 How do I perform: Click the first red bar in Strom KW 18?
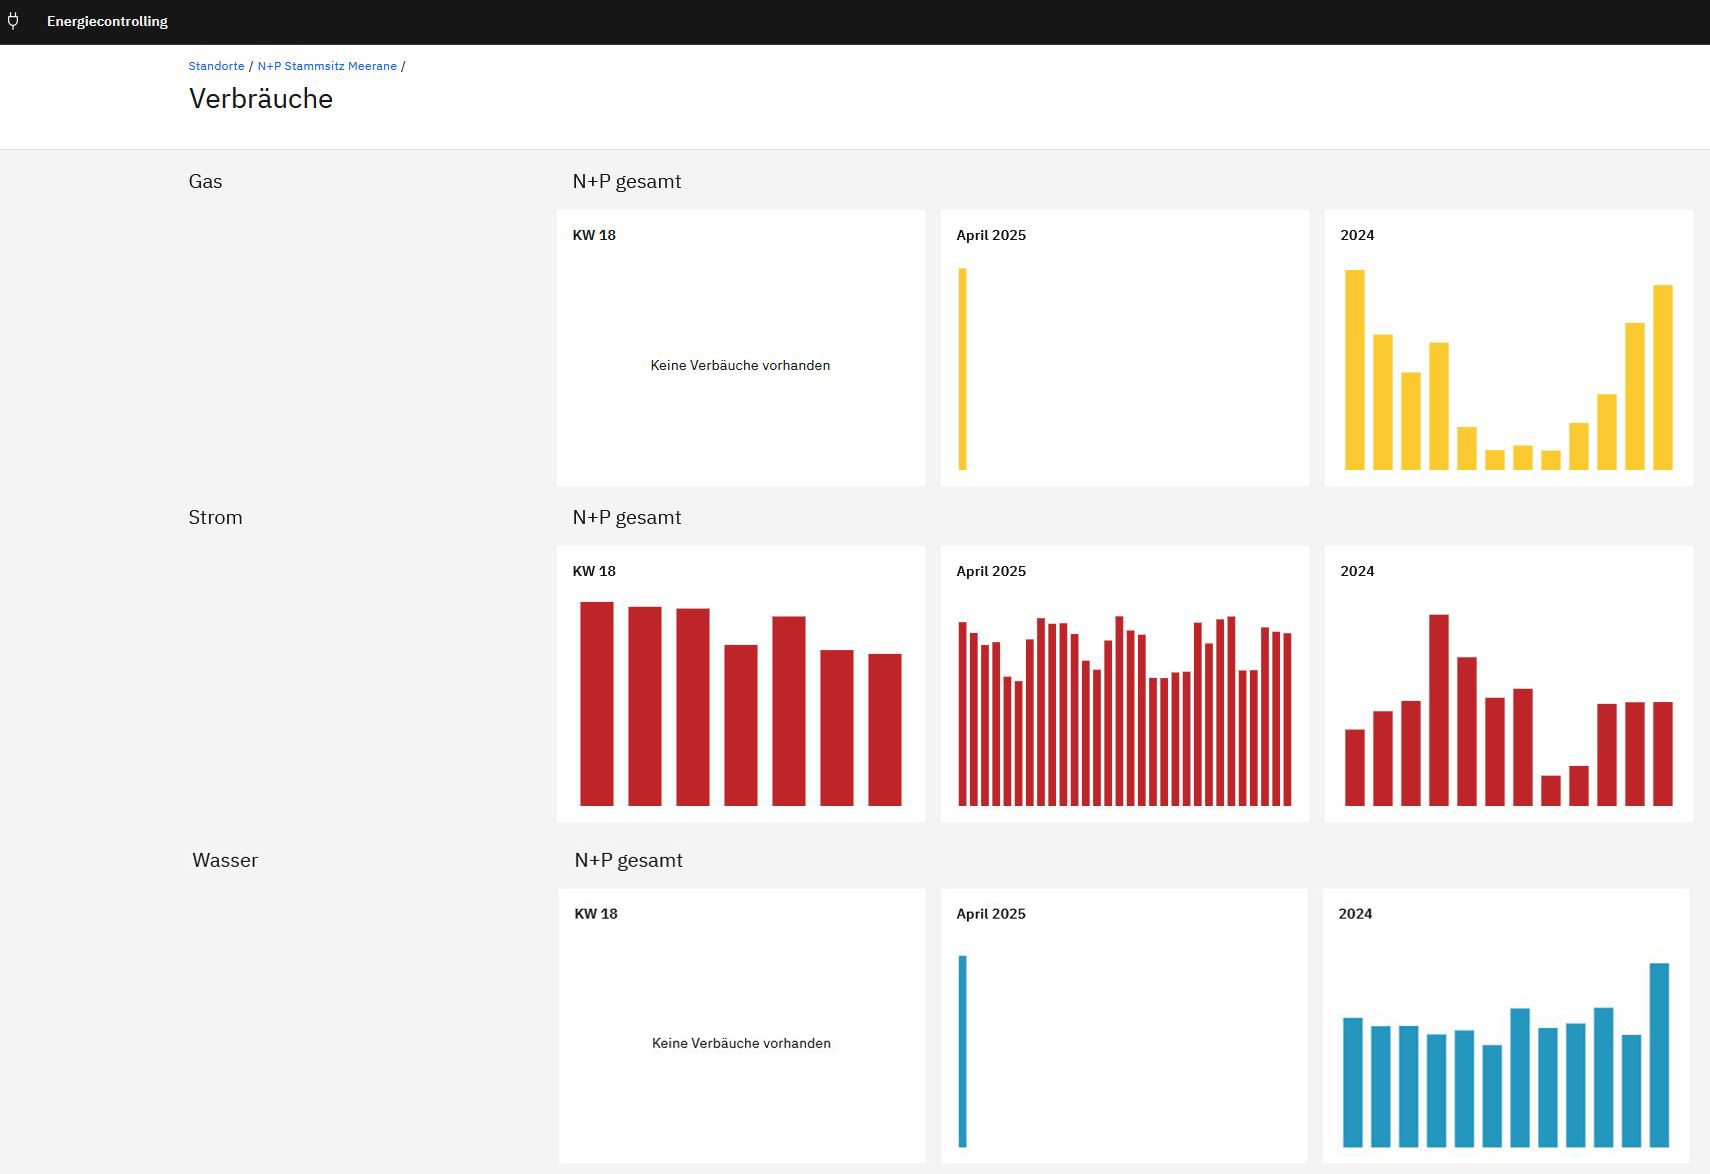597,704
